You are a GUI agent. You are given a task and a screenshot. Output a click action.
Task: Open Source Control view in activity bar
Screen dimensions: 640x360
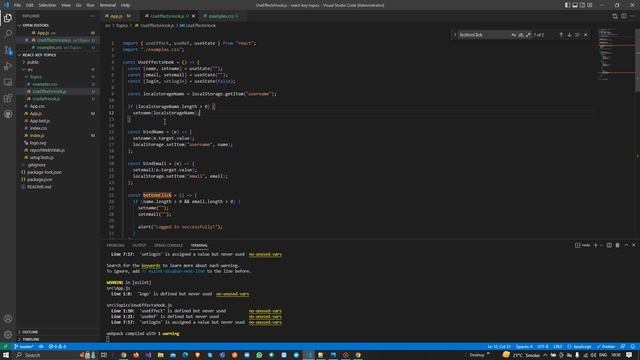pyautogui.click(x=8, y=50)
